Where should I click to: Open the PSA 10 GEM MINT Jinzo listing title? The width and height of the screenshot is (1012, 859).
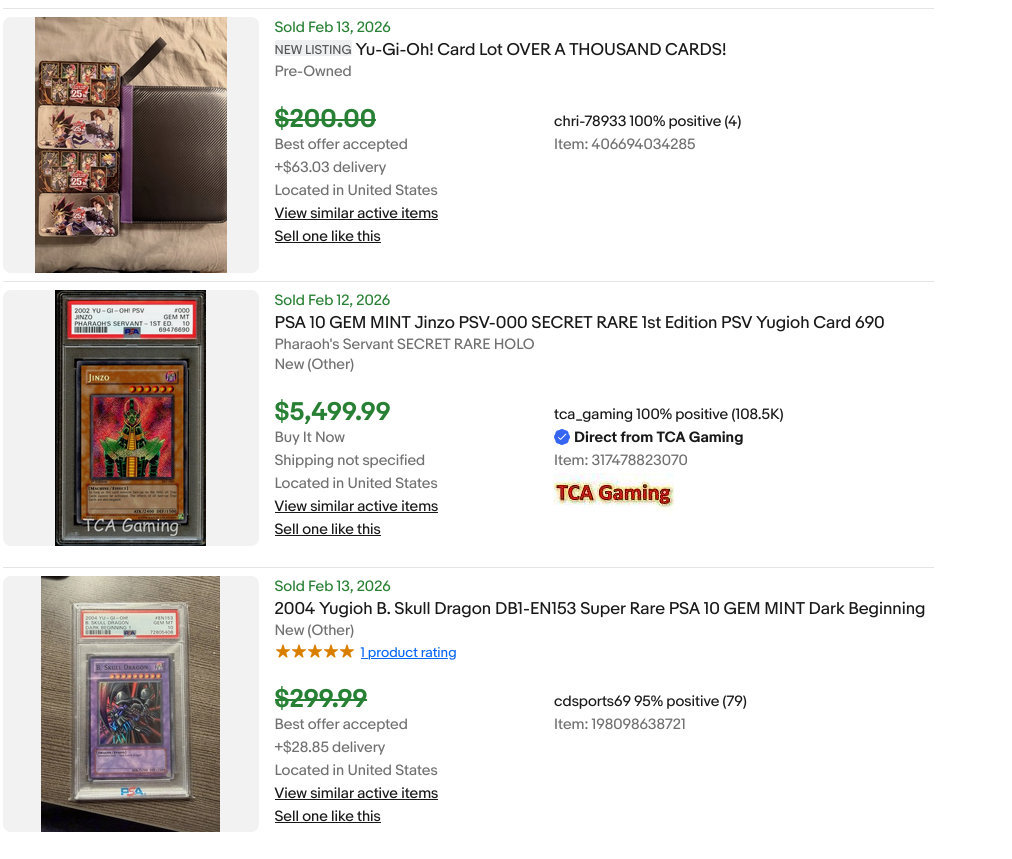tap(579, 322)
